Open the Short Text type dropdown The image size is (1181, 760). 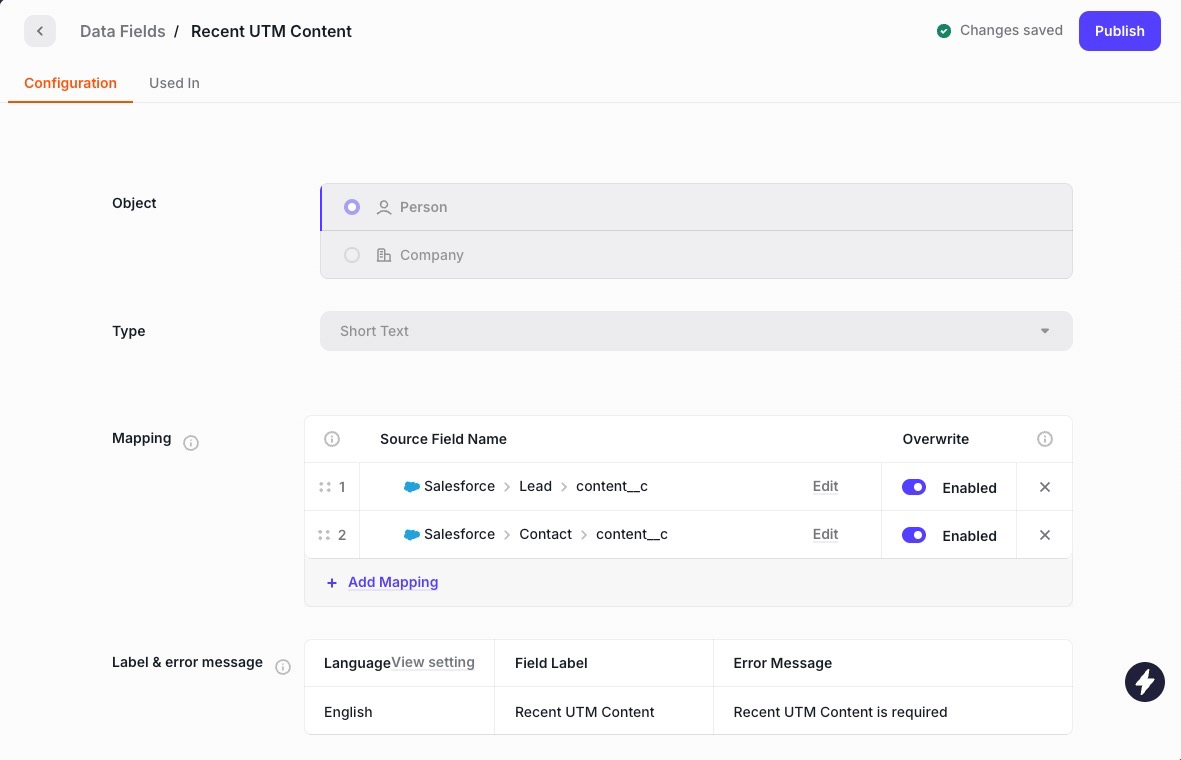[x=696, y=331]
